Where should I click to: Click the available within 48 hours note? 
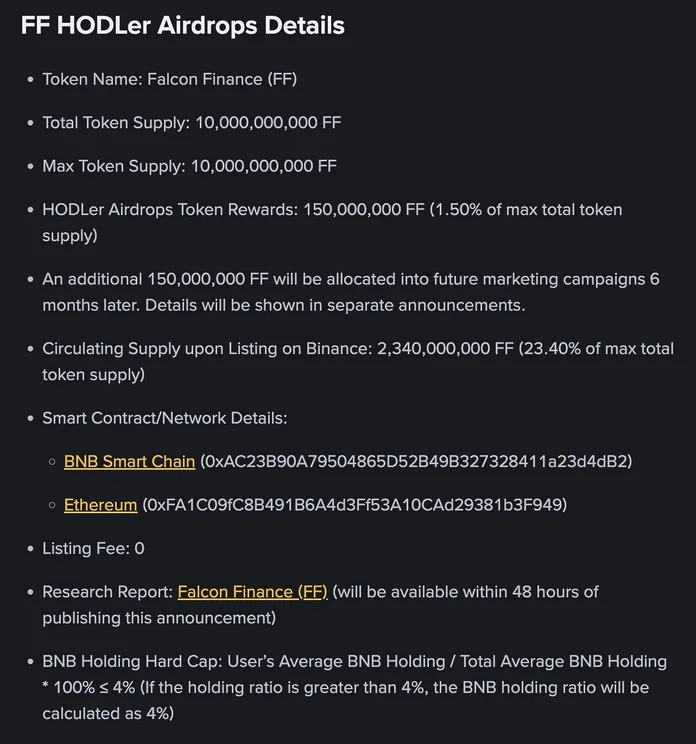click(x=465, y=592)
